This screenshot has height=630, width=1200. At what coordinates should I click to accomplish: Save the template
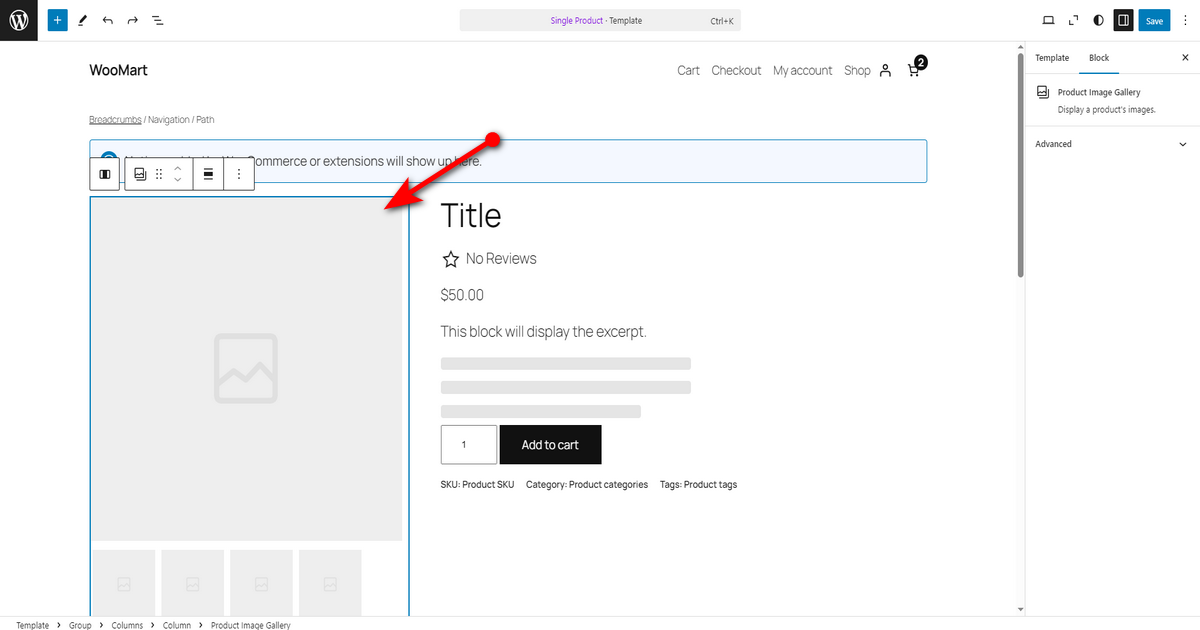pos(1154,20)
